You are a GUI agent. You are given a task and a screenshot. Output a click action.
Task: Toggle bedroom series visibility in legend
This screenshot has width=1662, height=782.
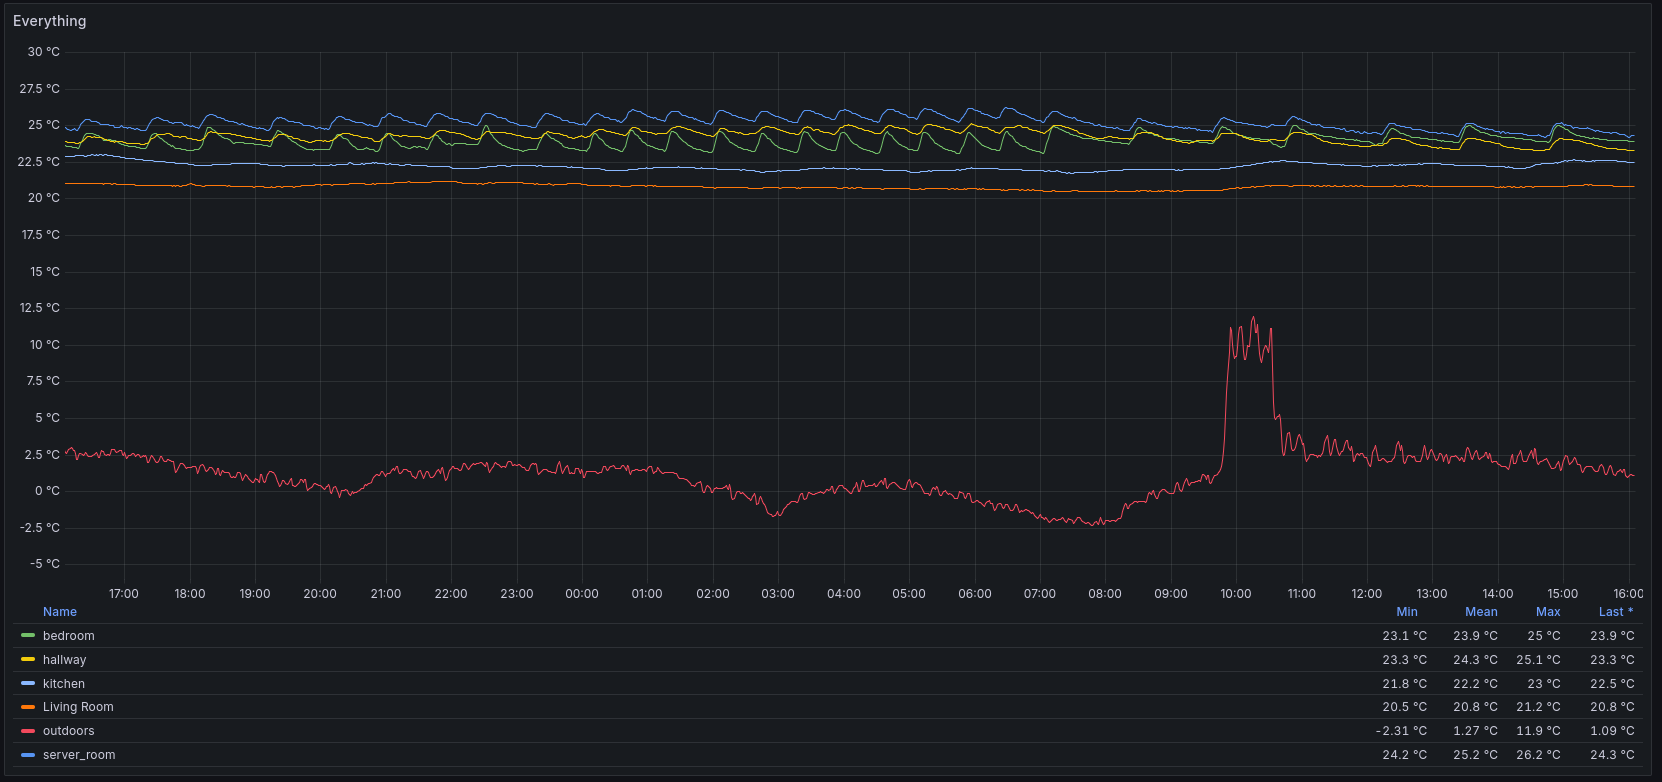click(x=69, y=636)
